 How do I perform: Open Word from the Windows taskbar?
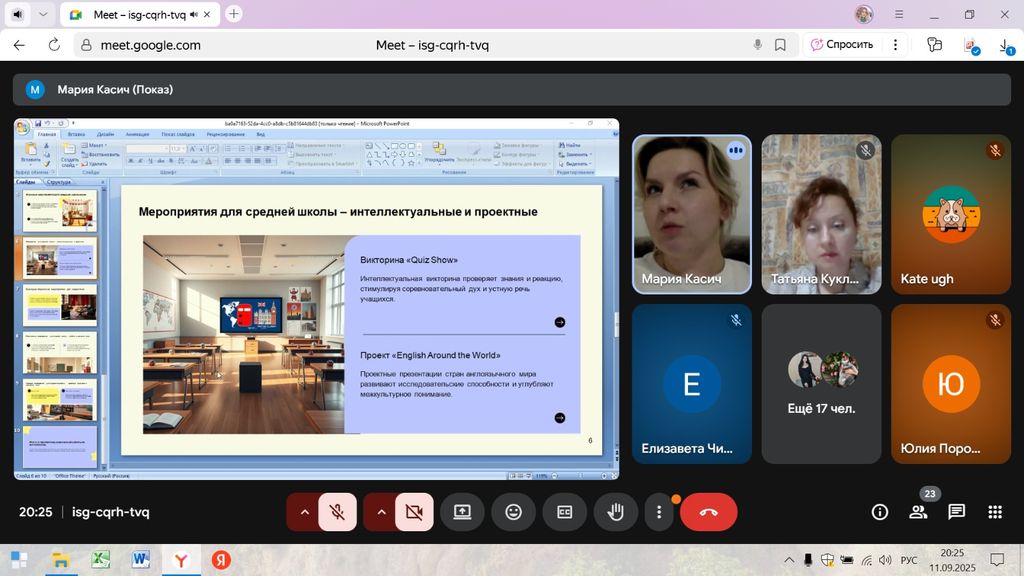(x=139, y=560)
